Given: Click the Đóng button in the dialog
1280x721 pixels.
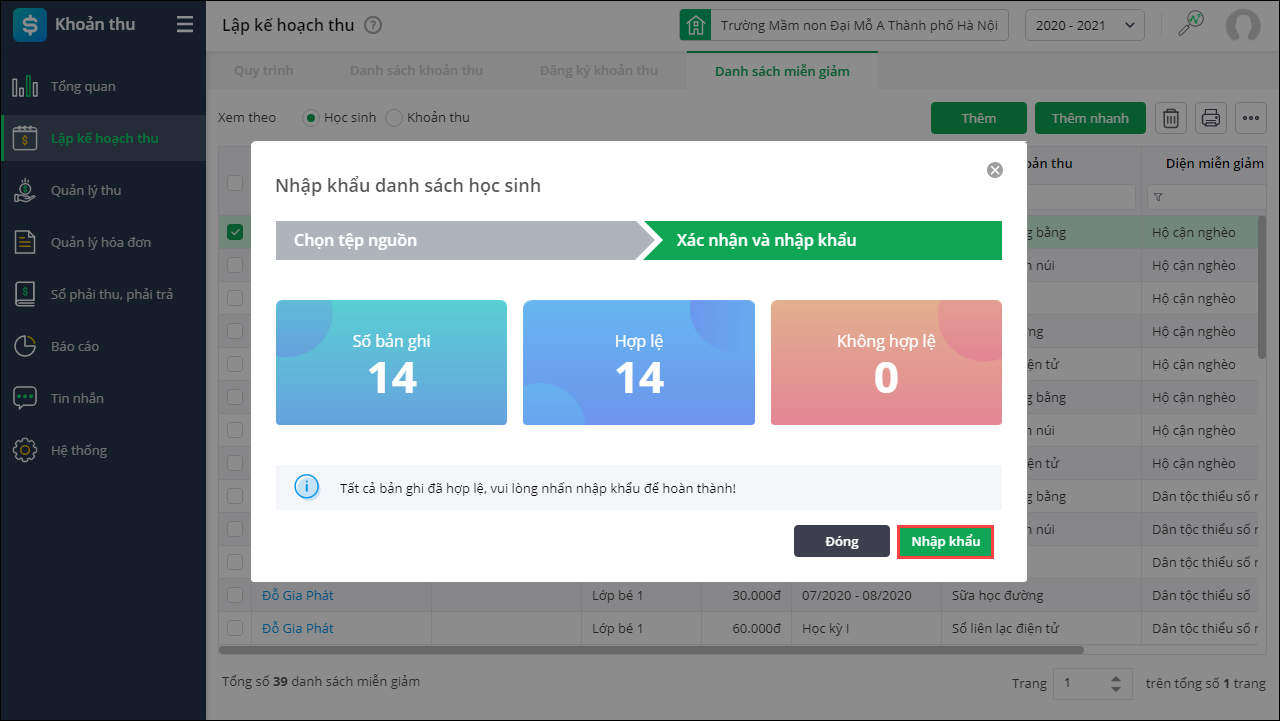Looking at the screenshot, I should tap(842, 541).
